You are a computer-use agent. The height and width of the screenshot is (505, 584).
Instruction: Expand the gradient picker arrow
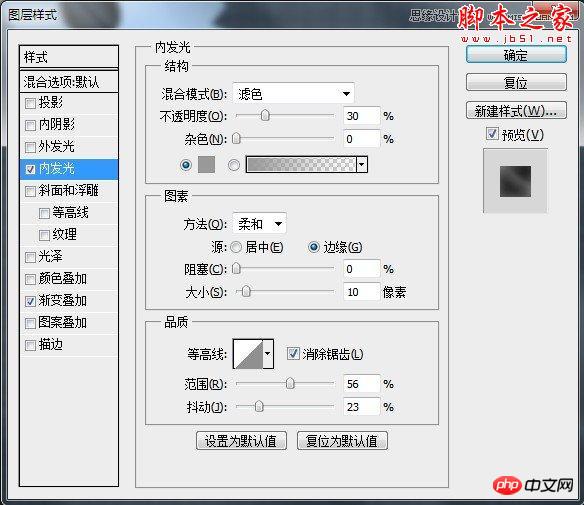coord(362,164)
